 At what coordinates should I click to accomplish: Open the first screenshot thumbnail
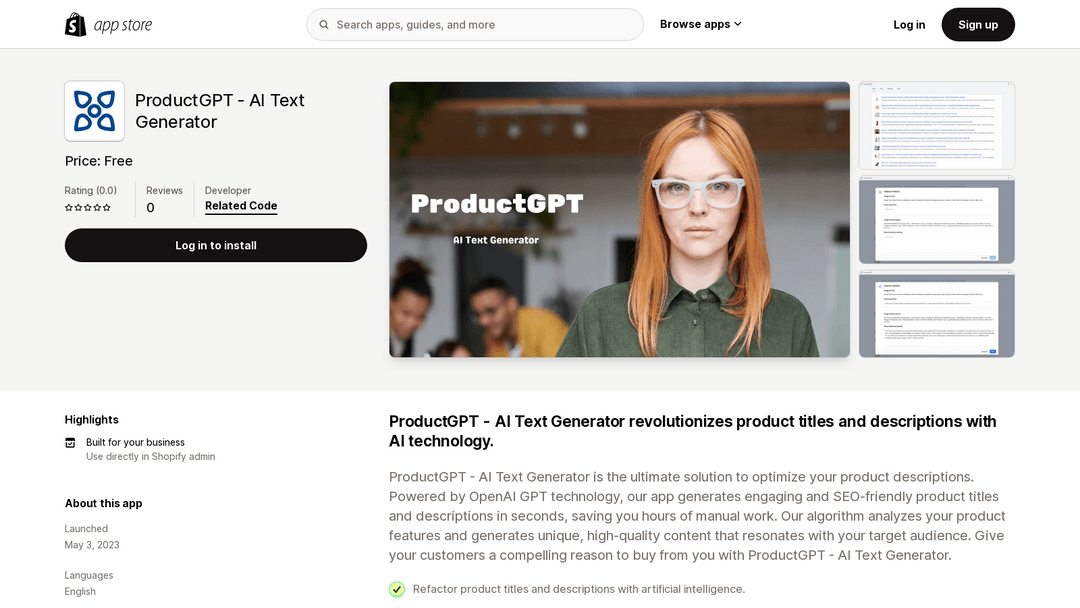(x=936, y=126)
